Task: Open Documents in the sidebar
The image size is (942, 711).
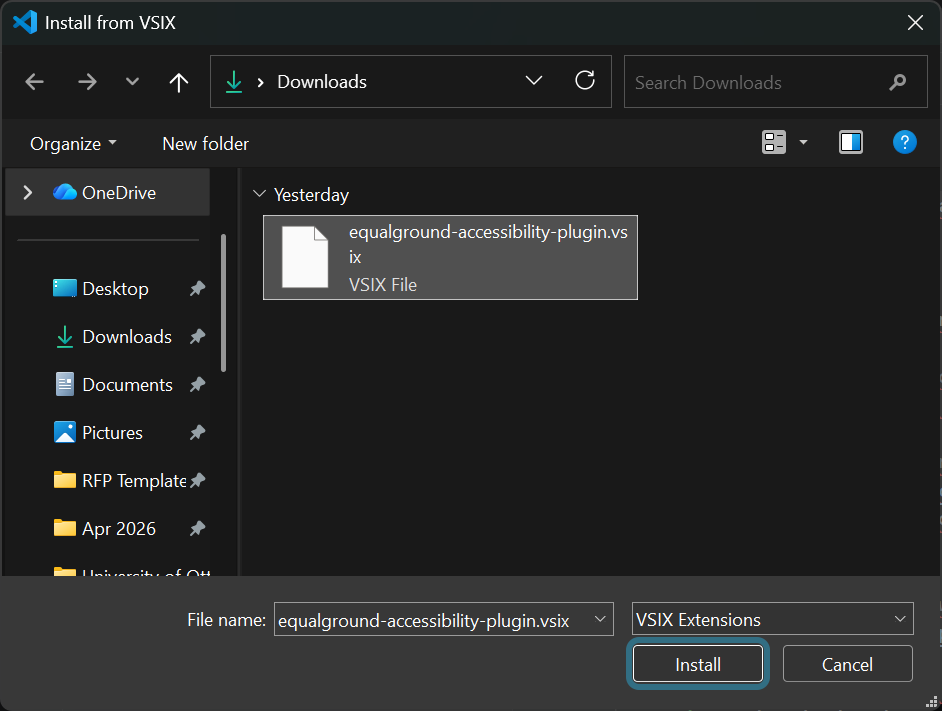Action: (x=127, y=385)
